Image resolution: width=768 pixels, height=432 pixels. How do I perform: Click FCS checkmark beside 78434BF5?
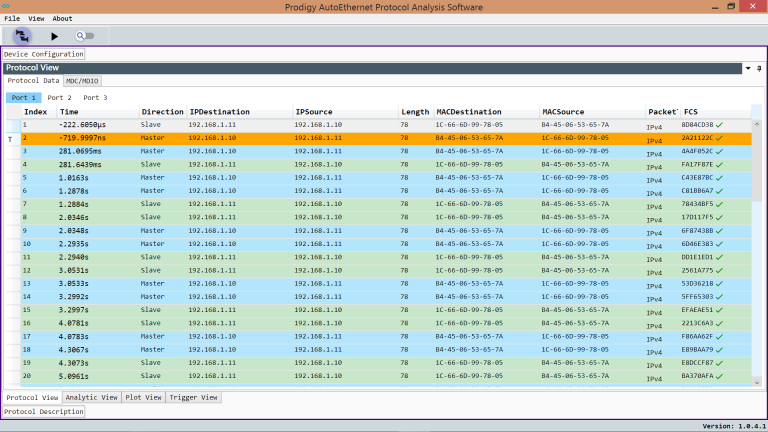tap(720, 205)
